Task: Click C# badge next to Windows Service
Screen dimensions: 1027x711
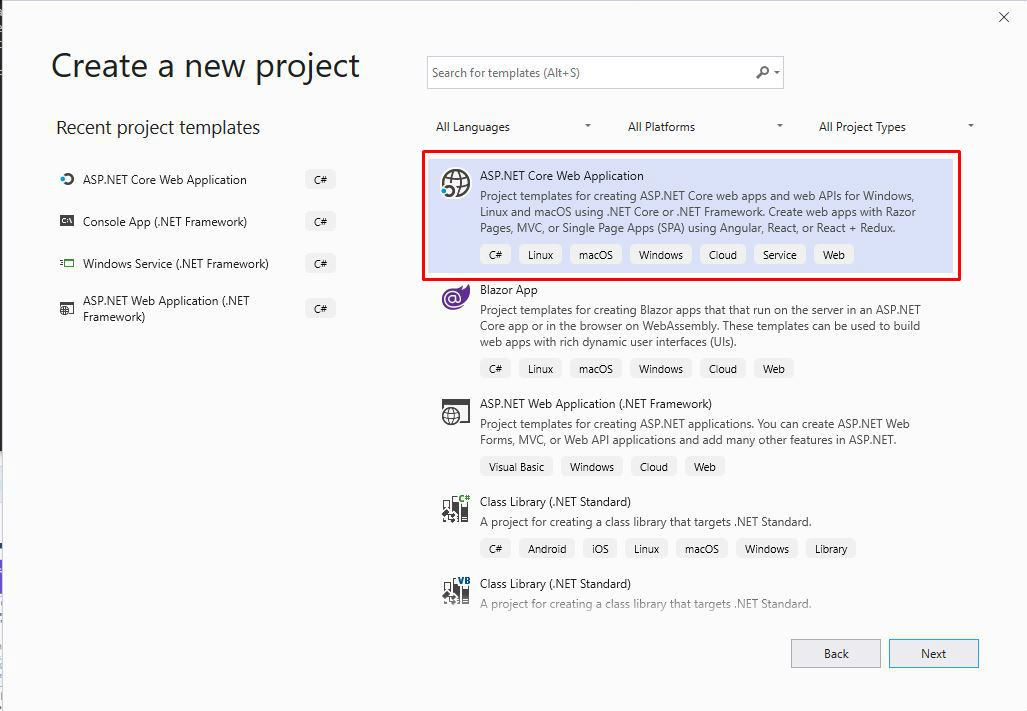Action: [320, 263]
